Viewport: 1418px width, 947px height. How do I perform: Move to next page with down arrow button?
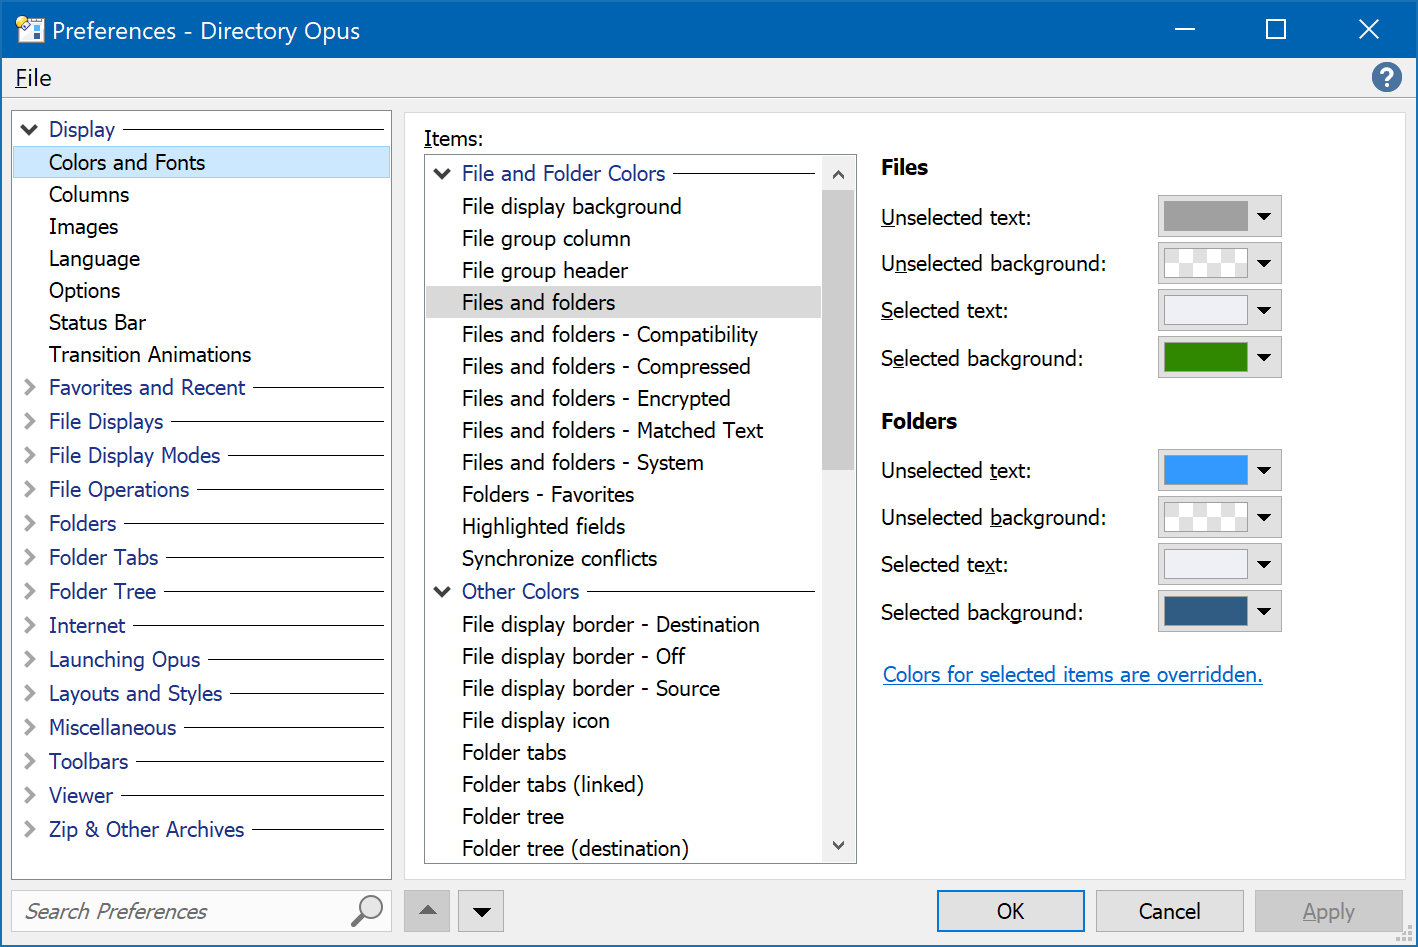(481, 911)
